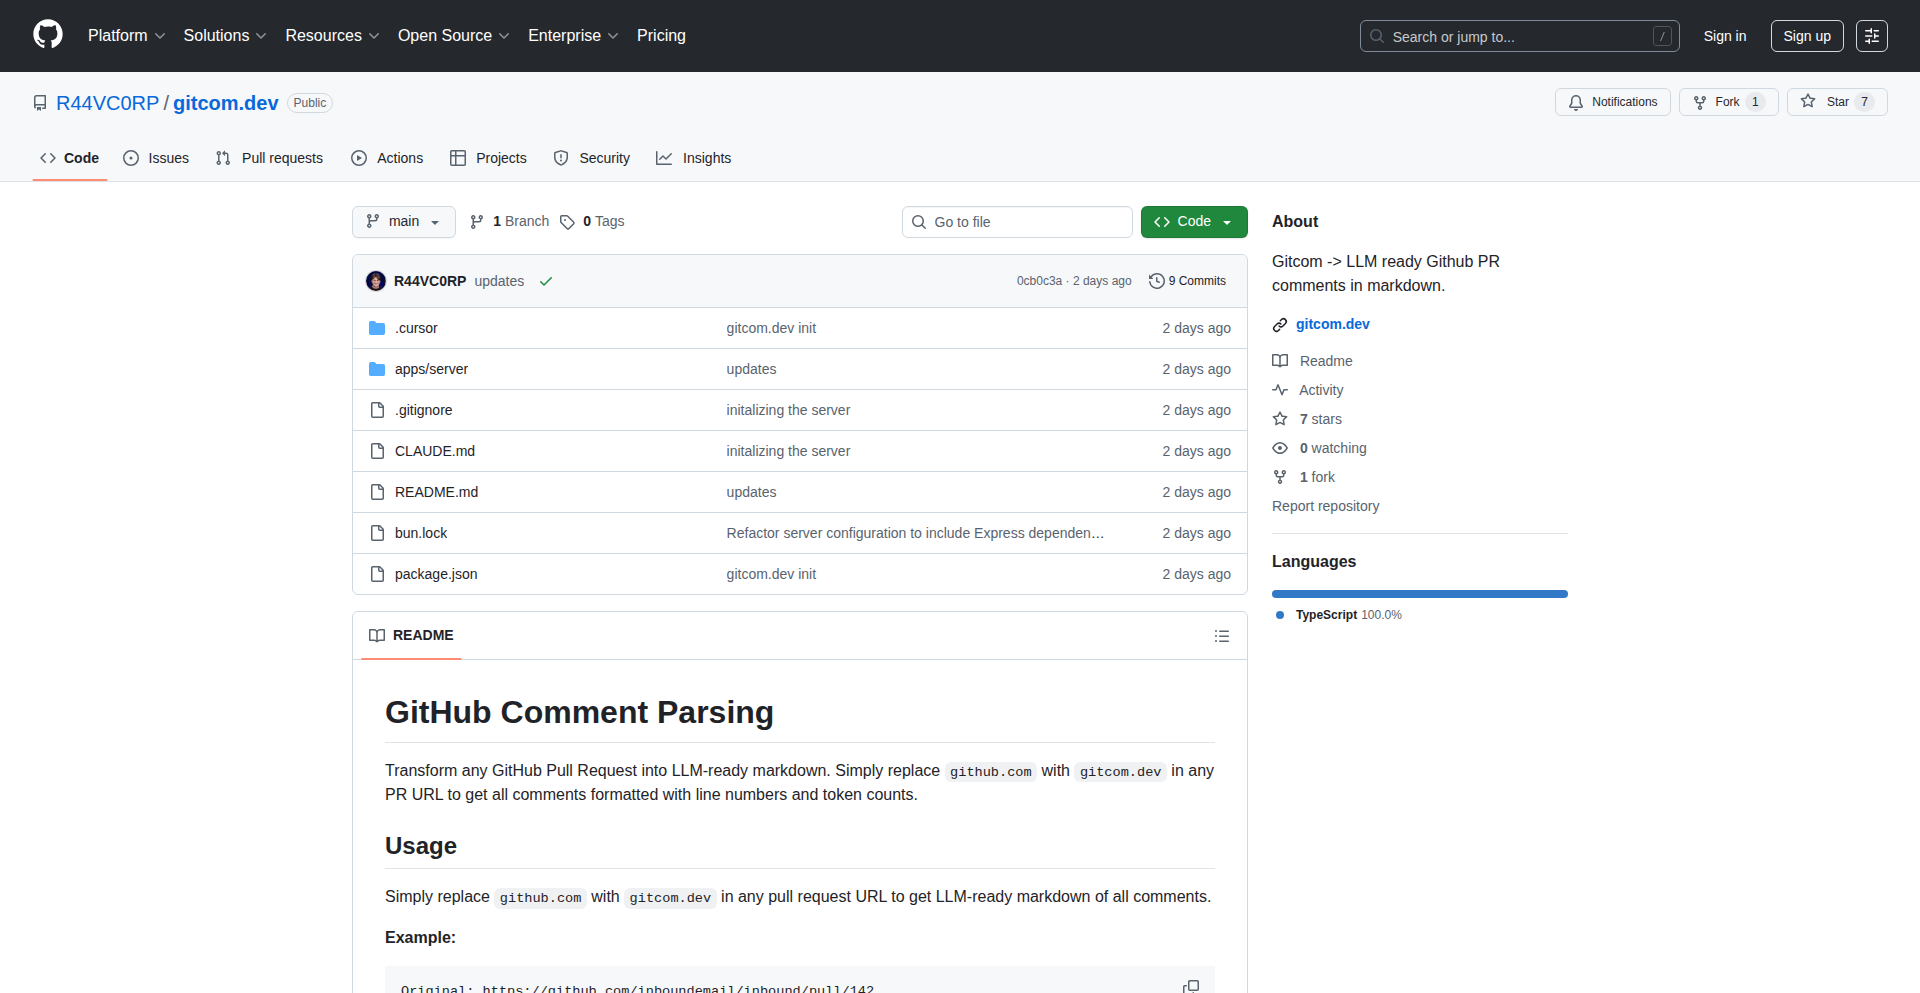Expand the Platform navigation menu
This screenshot has width=1920, height=993.
126,36
